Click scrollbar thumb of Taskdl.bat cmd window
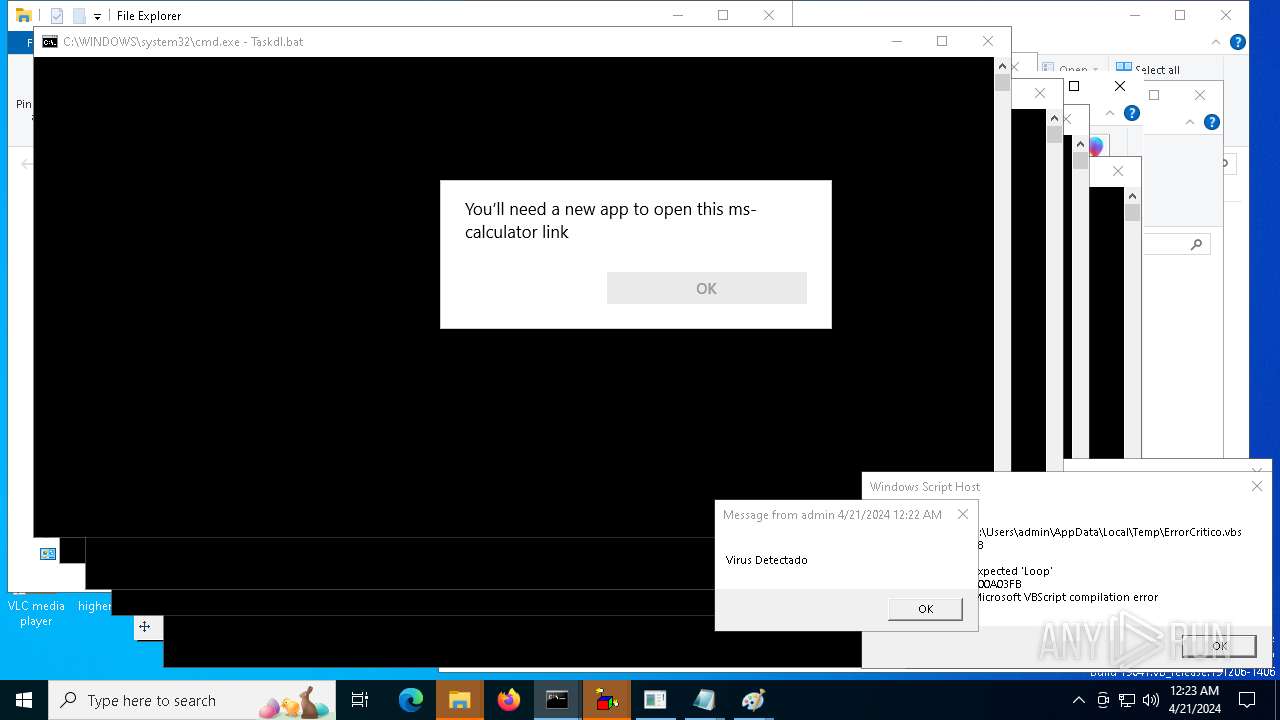Viewport: 1280px width, 720px height. click(1002, 83)
